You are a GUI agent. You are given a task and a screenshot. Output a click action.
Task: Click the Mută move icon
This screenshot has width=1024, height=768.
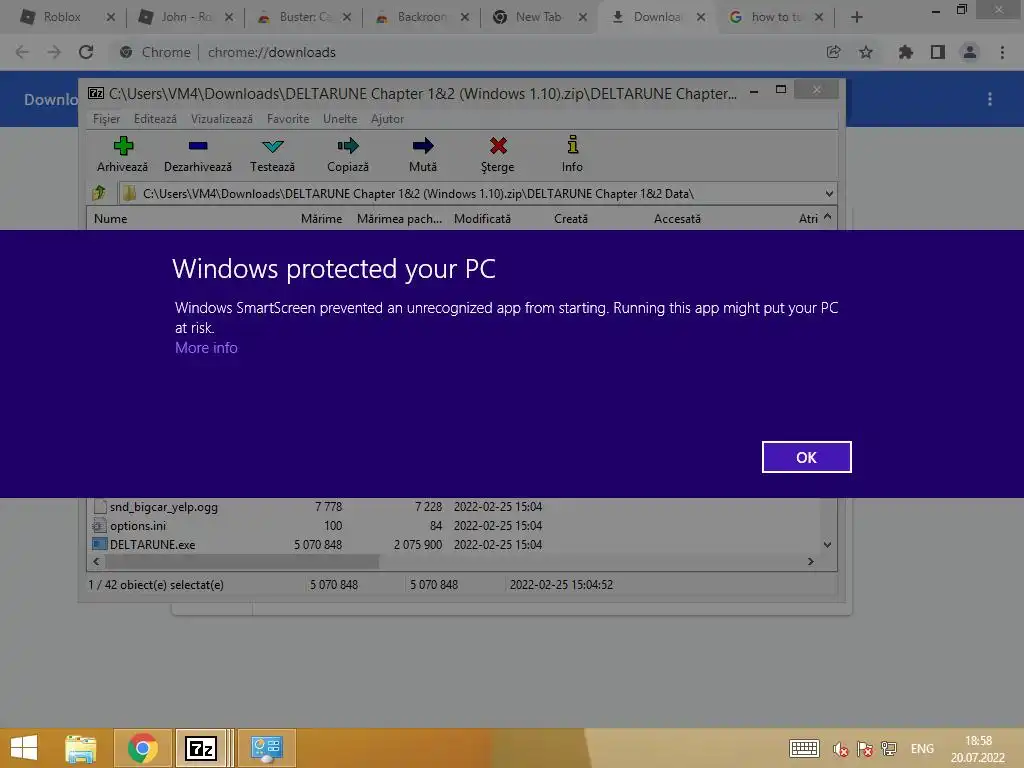pos(423,146)
